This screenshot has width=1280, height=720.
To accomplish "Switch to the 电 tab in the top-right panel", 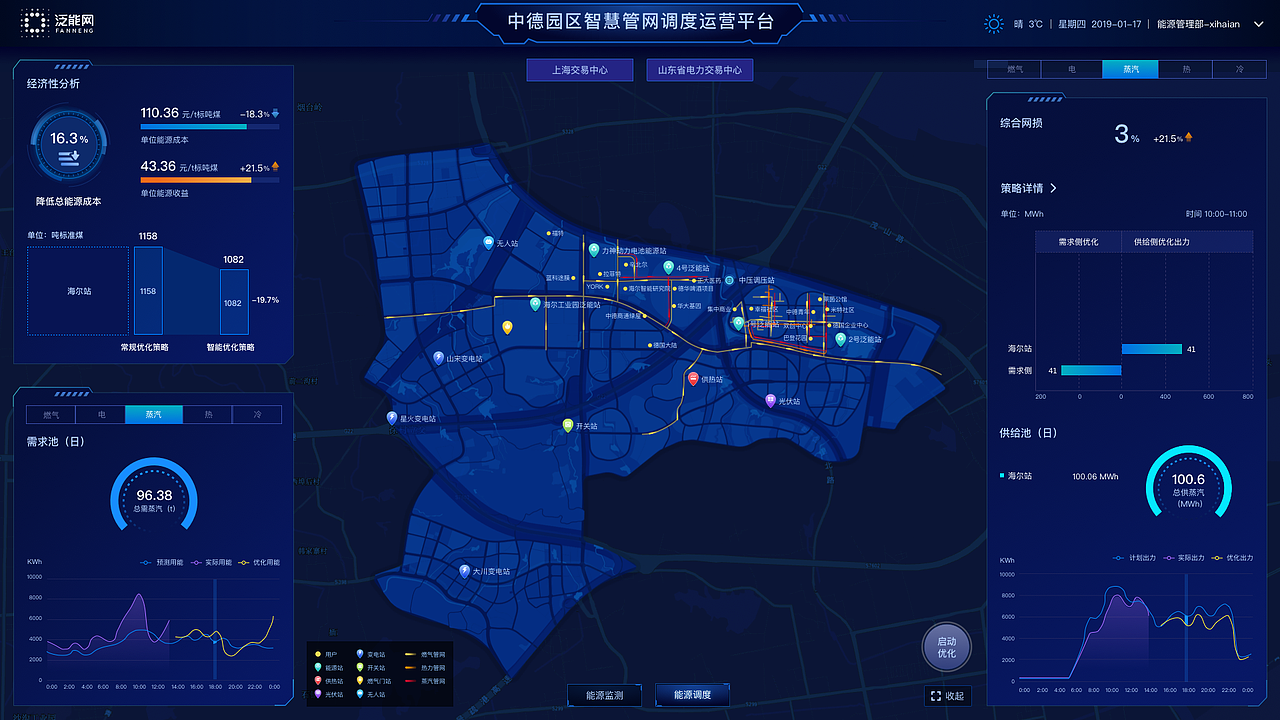I will (1073, 69).
